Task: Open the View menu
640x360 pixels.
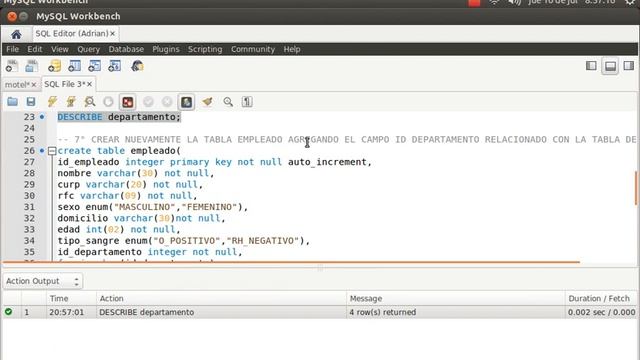Action: click(x=60, y=49)
